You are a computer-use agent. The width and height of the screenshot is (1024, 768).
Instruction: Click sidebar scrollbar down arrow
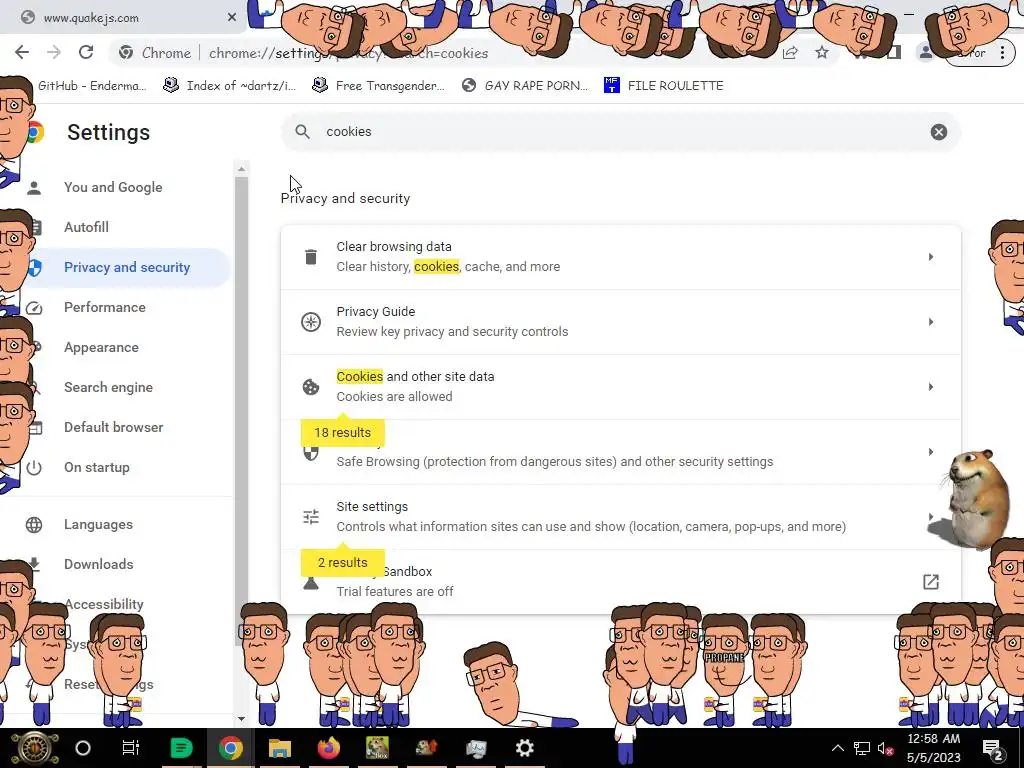[241, 718]
